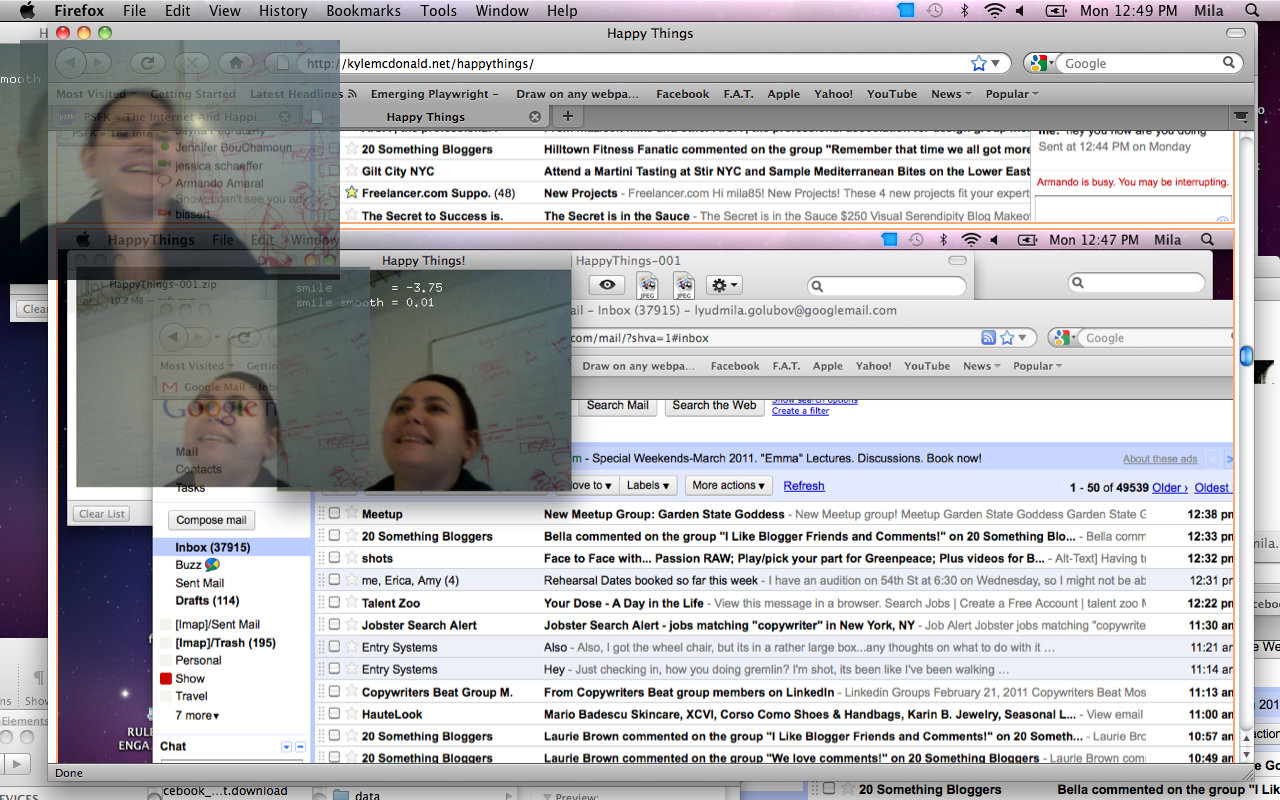Open the gear action menu in HappyThings-001
1280x800 pixels.
(724, 285)
